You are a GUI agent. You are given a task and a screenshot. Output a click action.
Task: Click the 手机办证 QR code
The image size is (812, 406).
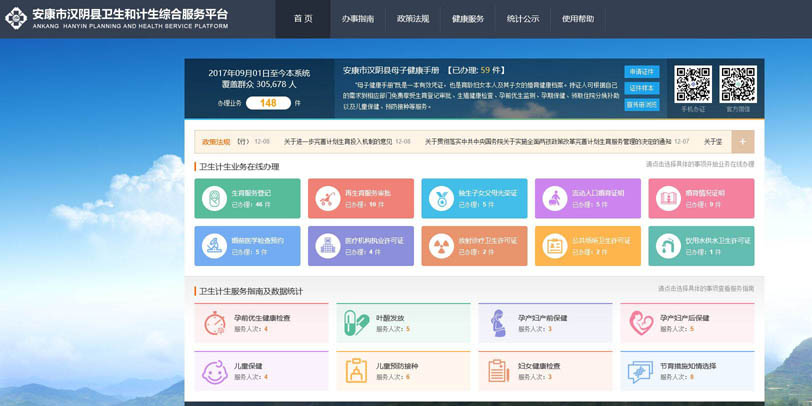(693, 84)
